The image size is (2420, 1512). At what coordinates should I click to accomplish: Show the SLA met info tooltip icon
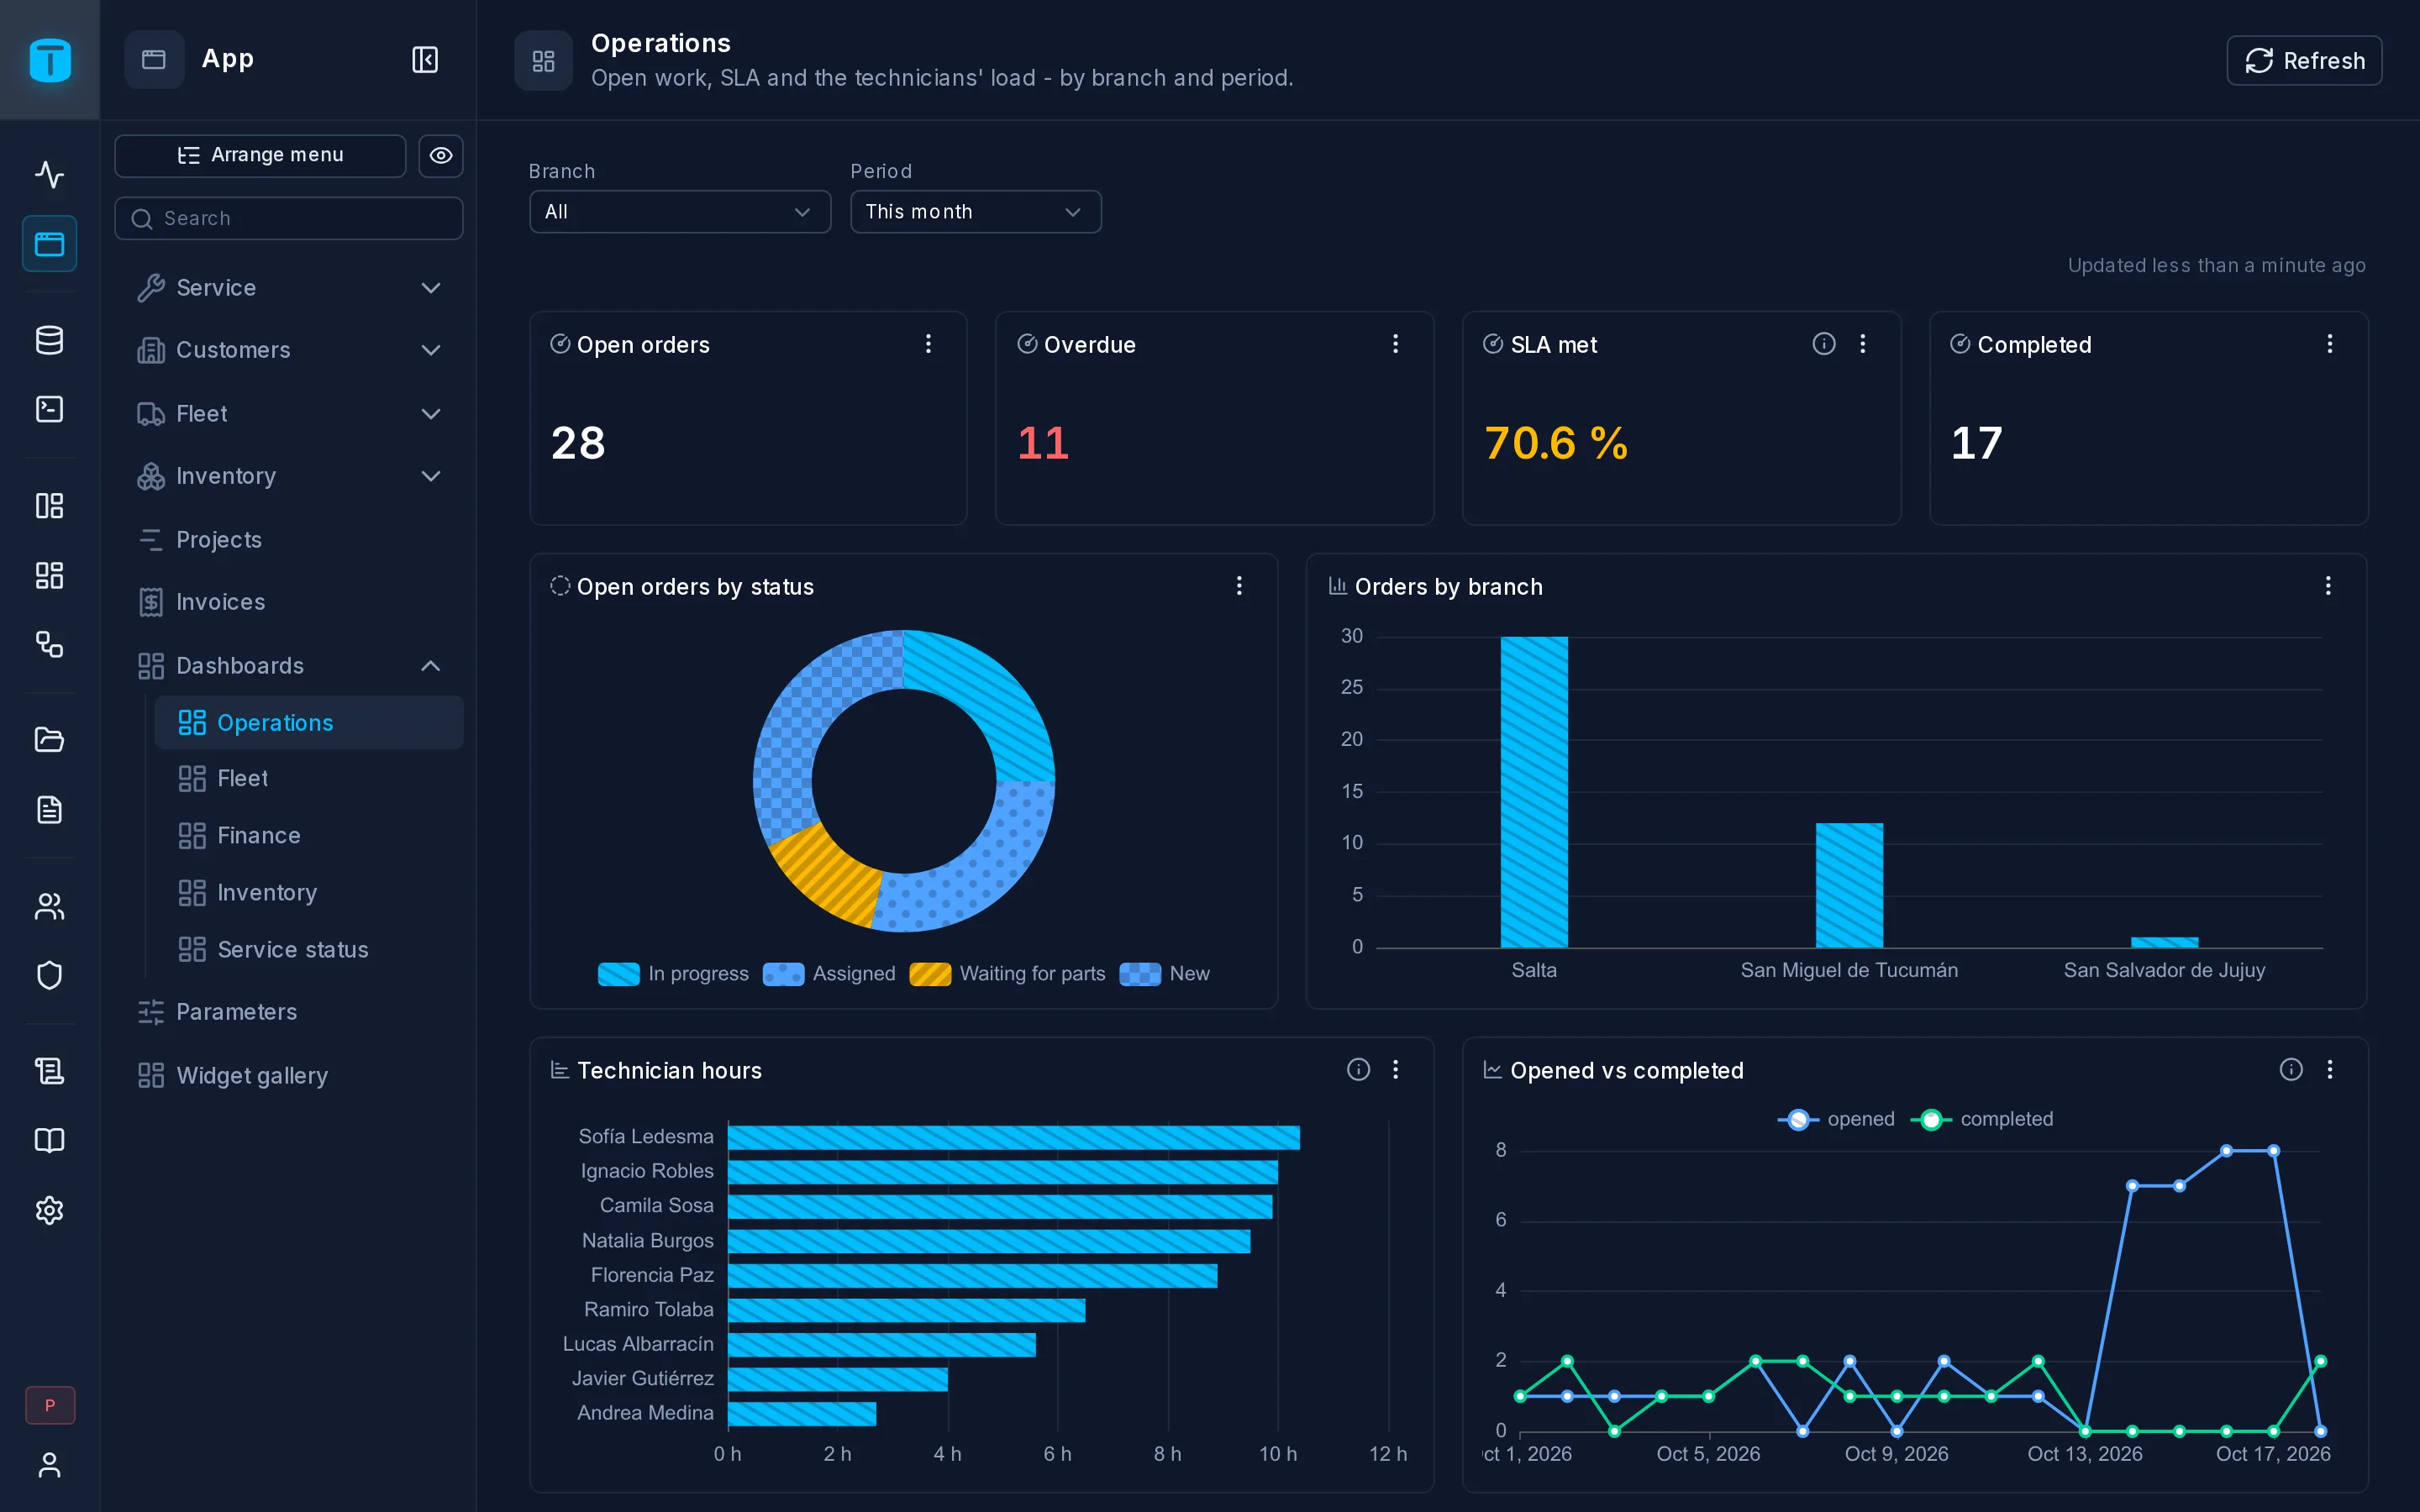(x=1824, y=344)
